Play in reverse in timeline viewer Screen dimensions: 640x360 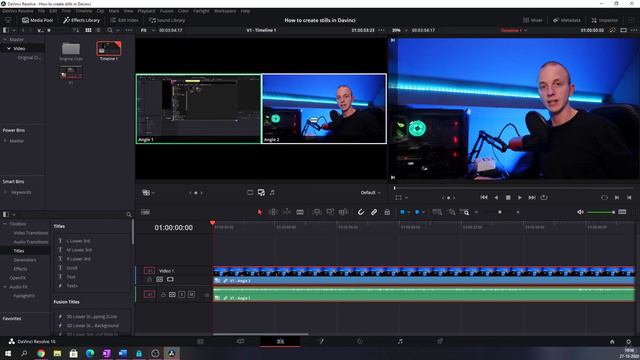496,197
